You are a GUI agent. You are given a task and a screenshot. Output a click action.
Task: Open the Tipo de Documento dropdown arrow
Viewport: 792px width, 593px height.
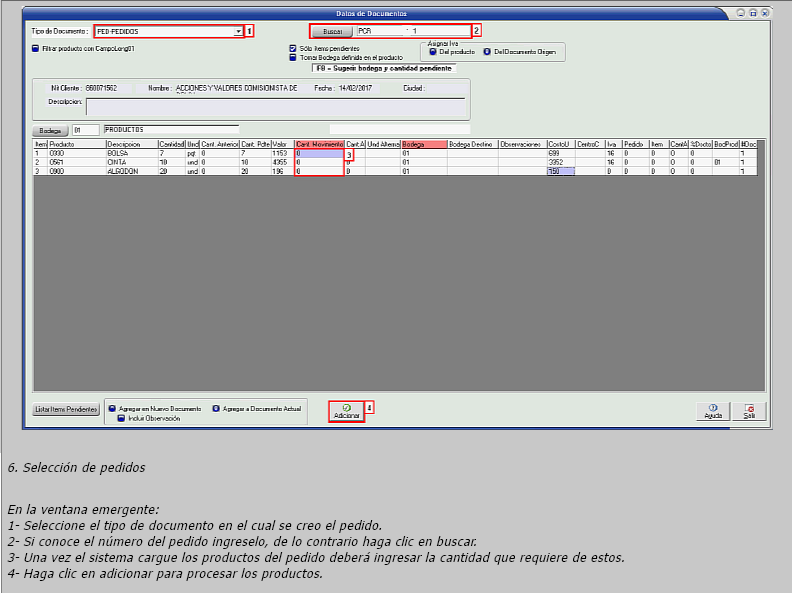point(238,32)
